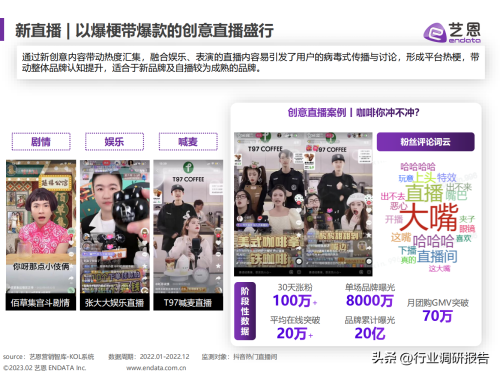Click the green word 直播 in word cloud
Screen dimensions: 500x375
coord(424,193)
